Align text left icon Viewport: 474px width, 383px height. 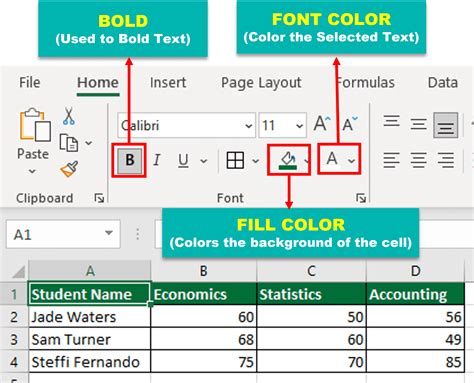click(391, 160)
